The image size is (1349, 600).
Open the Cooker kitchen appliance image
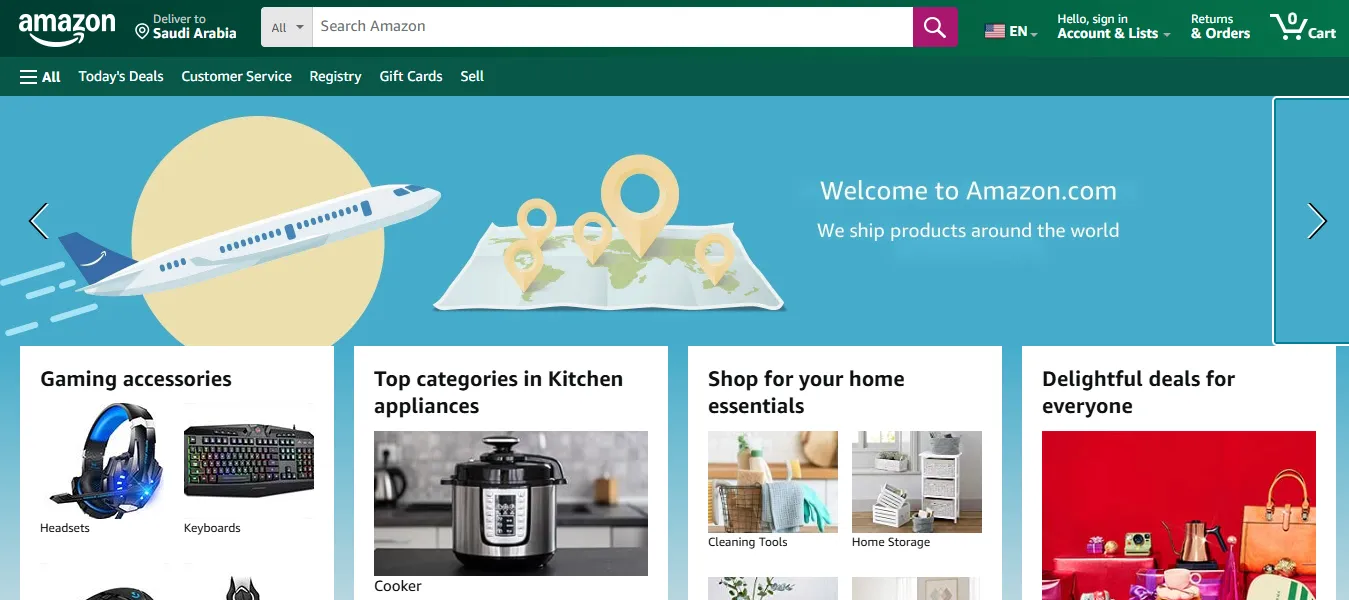click(x=511, y=503)
